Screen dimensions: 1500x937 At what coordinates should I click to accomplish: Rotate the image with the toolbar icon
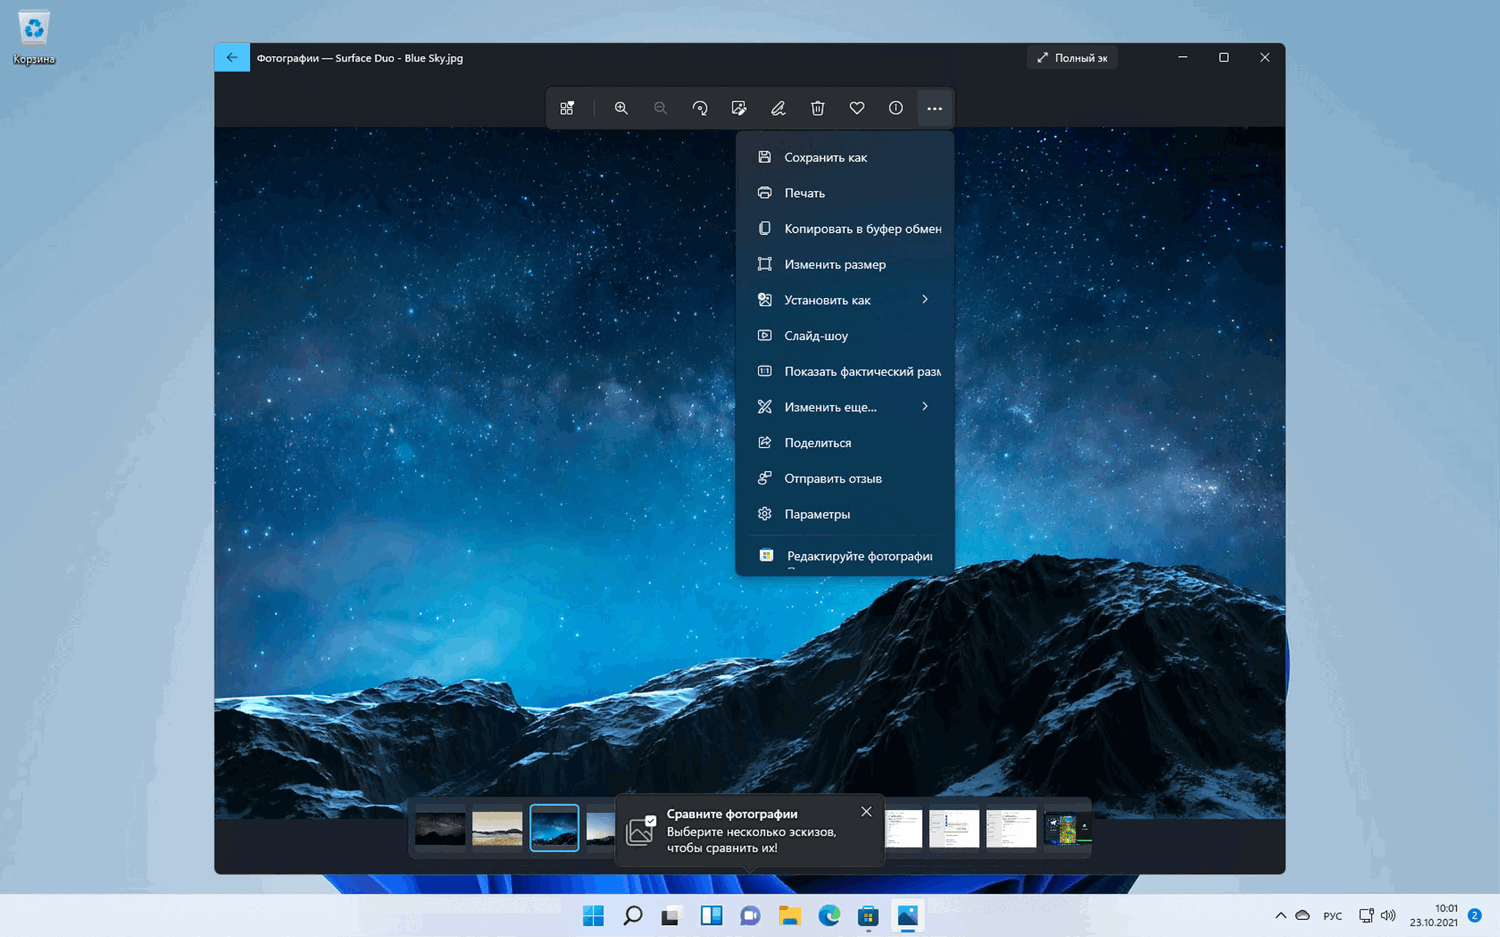[x=700, y=108]
